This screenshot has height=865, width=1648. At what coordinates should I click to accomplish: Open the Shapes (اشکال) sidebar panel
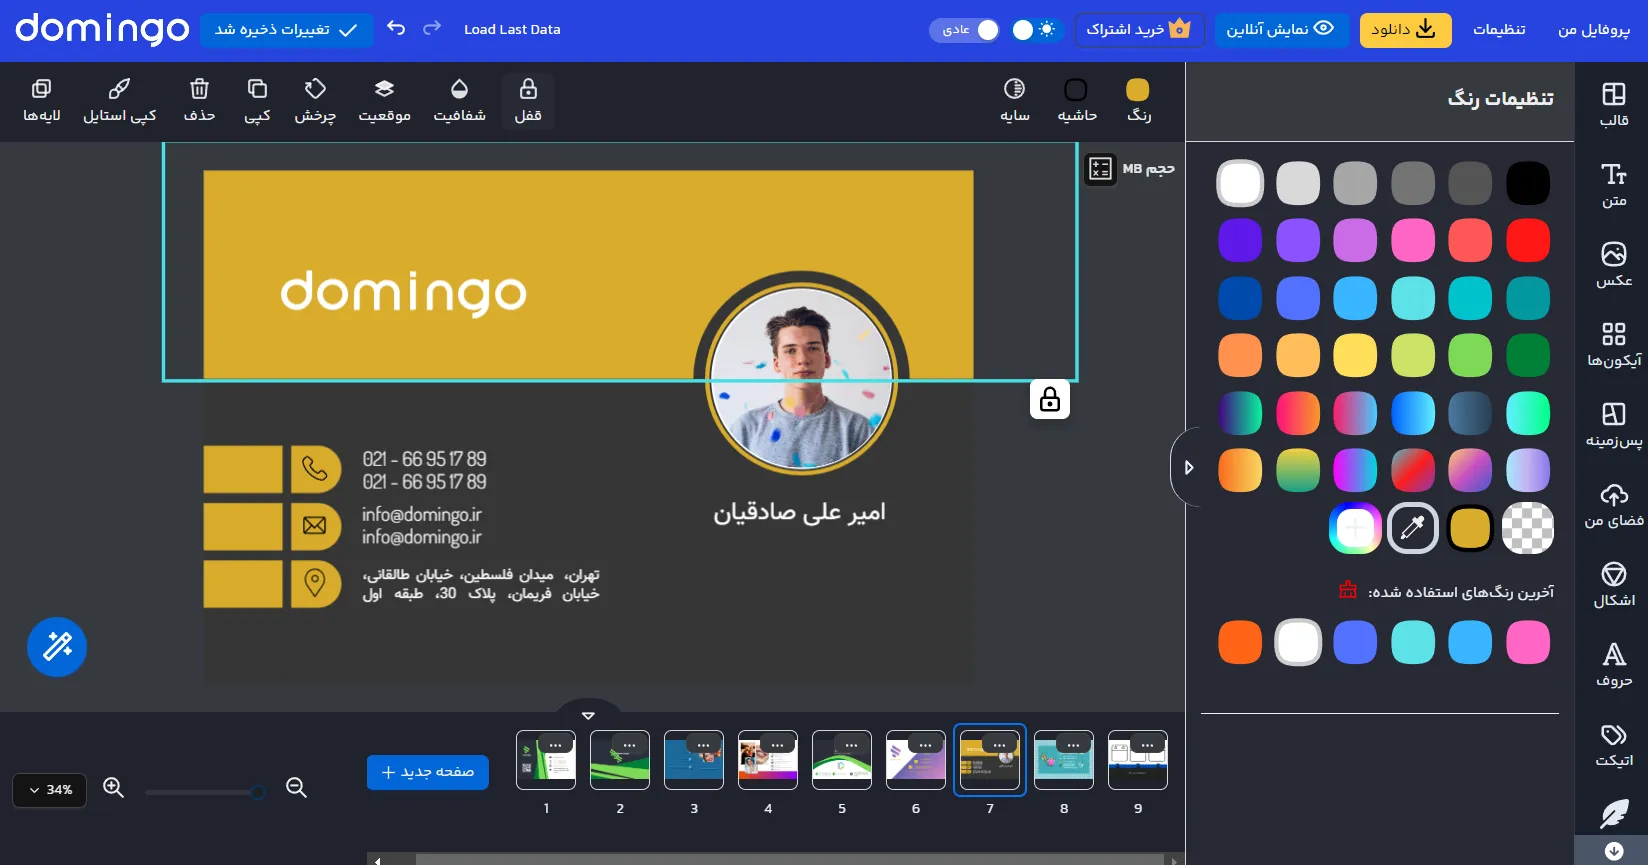point(1614,585)
